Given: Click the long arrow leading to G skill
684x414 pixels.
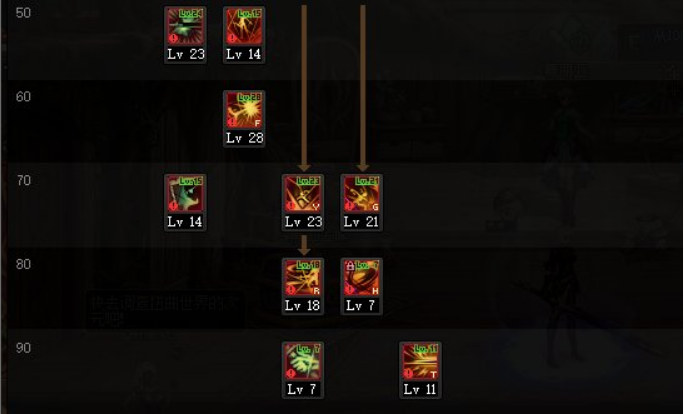Looking at the screenshot, I should click(363, 89).
